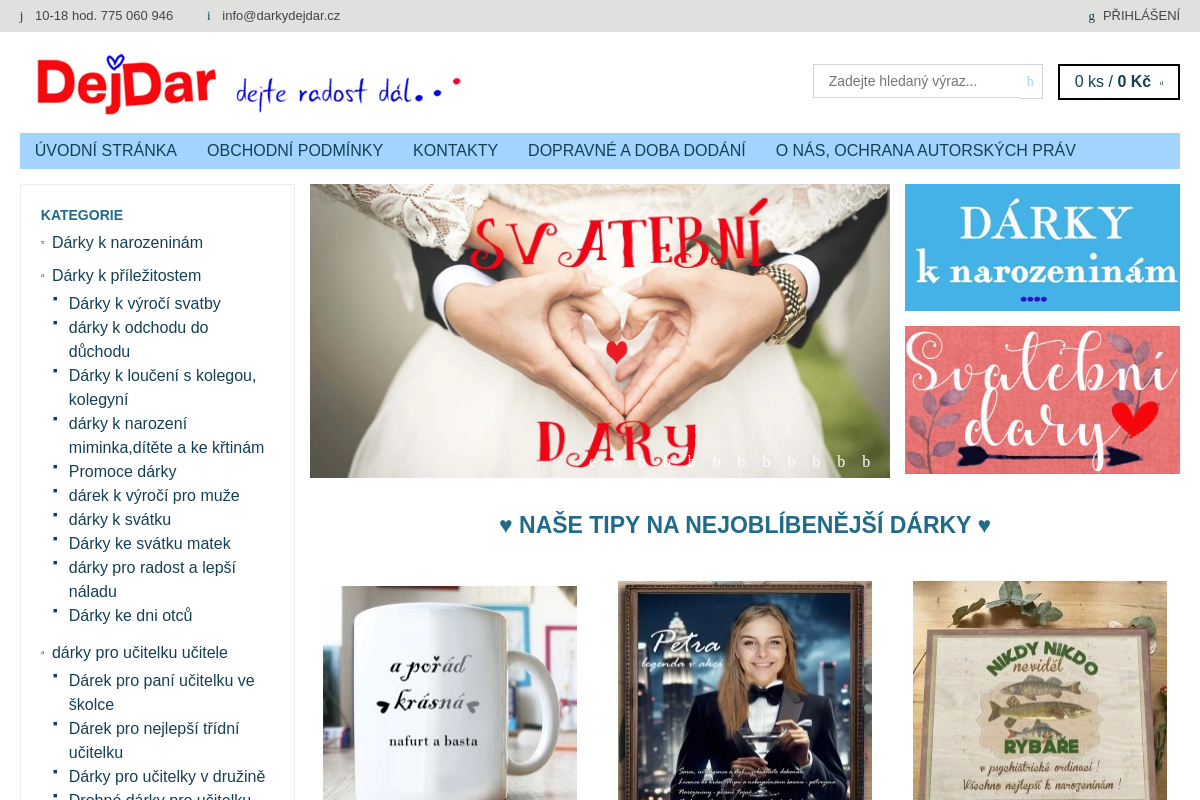Screen dimensions: 1200x800
Task: Click the login icon beside PŘIHLÁŠENÍ
Action: click(x=1092, y=16)
